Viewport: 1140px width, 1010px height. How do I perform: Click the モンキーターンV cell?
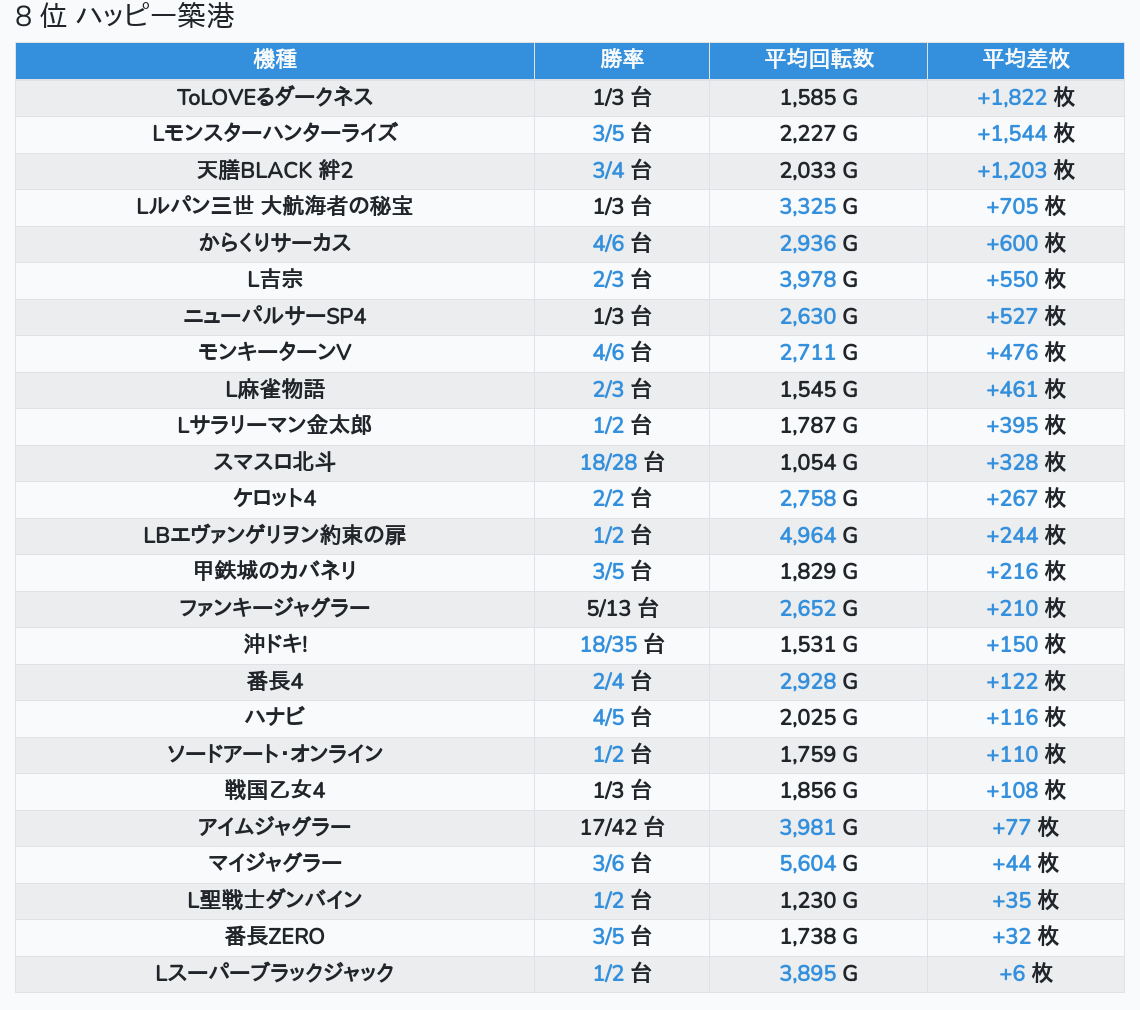tap(275, 353)
